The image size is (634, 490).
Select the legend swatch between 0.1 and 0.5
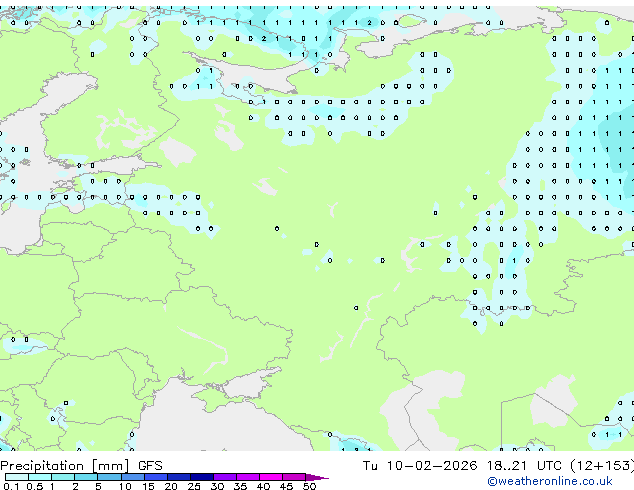click(x=17, y=477)
